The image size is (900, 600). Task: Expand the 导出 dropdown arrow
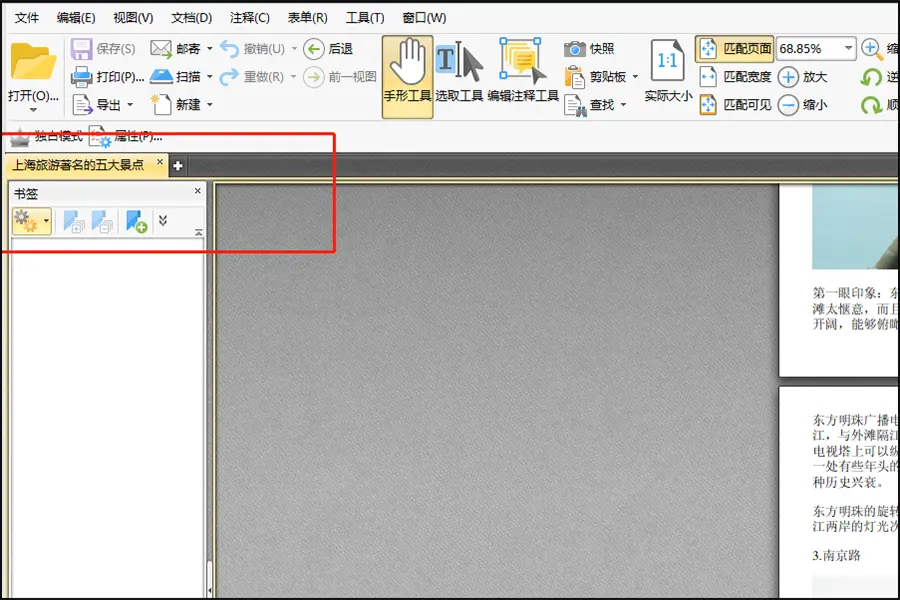(x=130, y=104)
